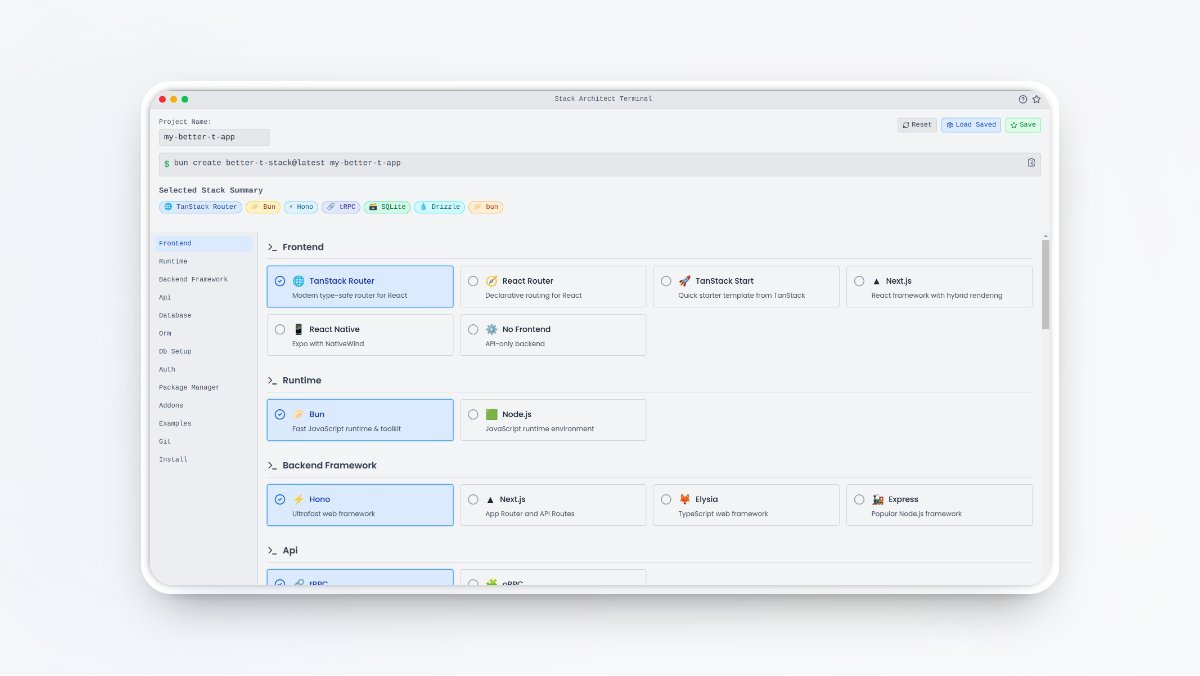Jump to Auth section

204,369
